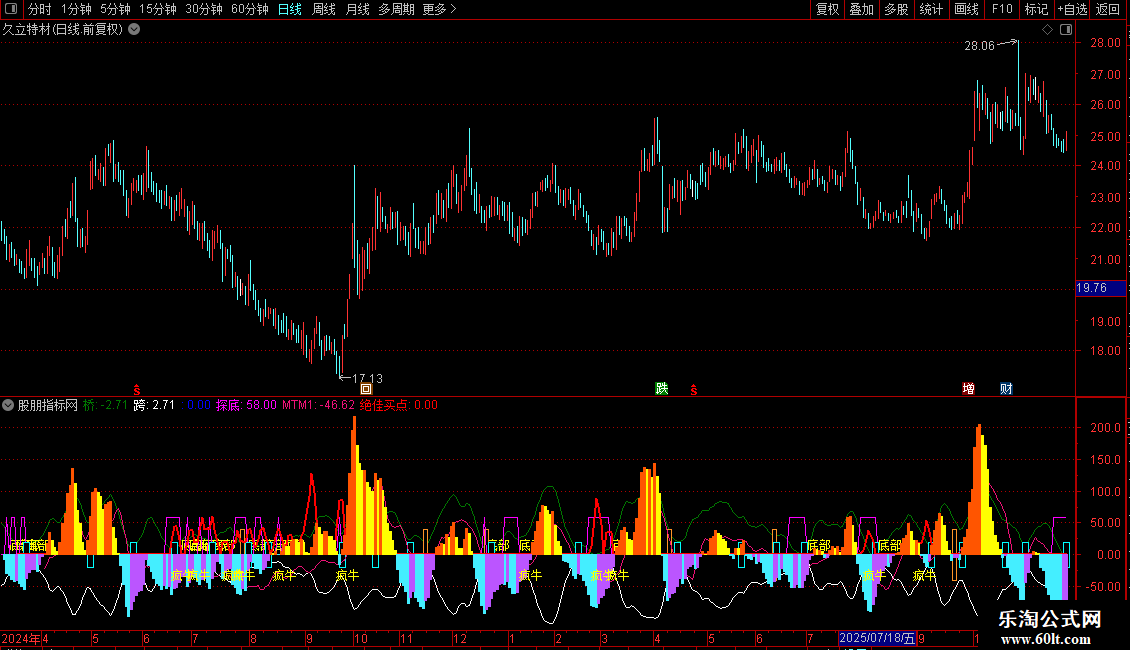Open the 多周期 multi-period view
1130x650 pixels.
point(396,9)
